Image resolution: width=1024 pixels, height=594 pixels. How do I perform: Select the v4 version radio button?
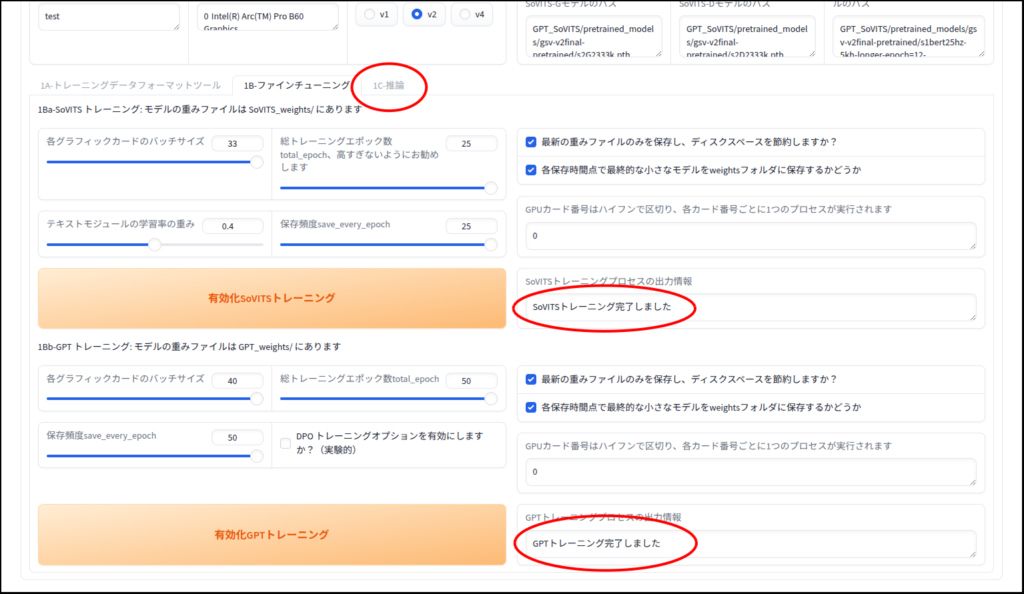click(465, 14)
